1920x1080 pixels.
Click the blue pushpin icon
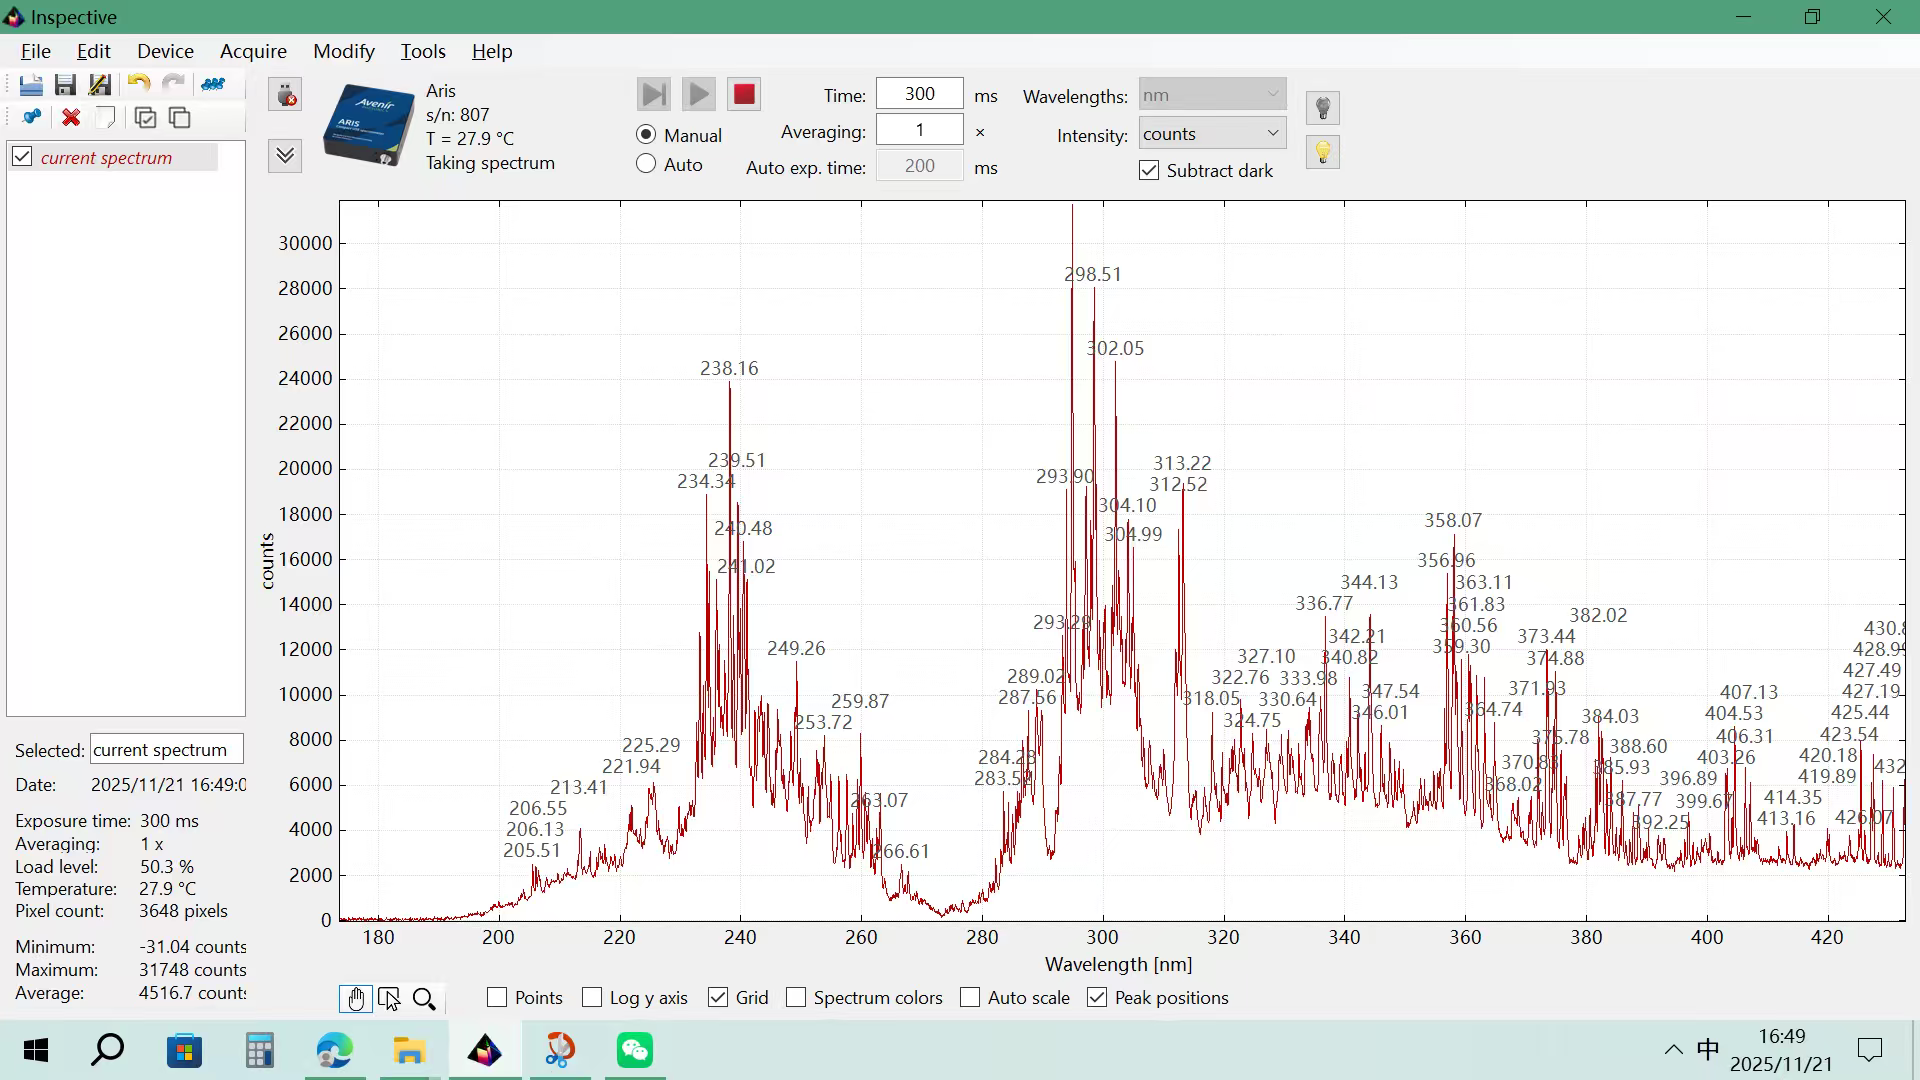[x=31, y=118]
